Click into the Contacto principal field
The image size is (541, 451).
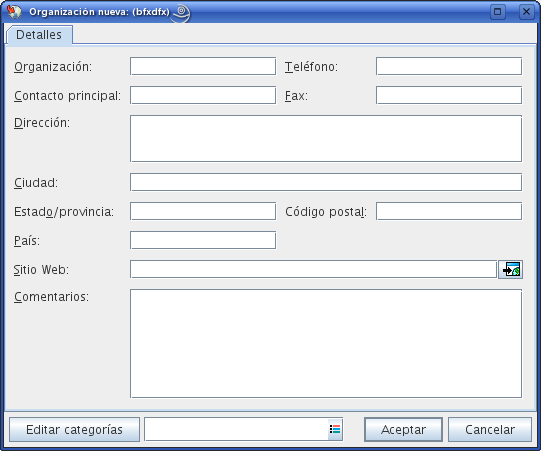pos(203,95)
